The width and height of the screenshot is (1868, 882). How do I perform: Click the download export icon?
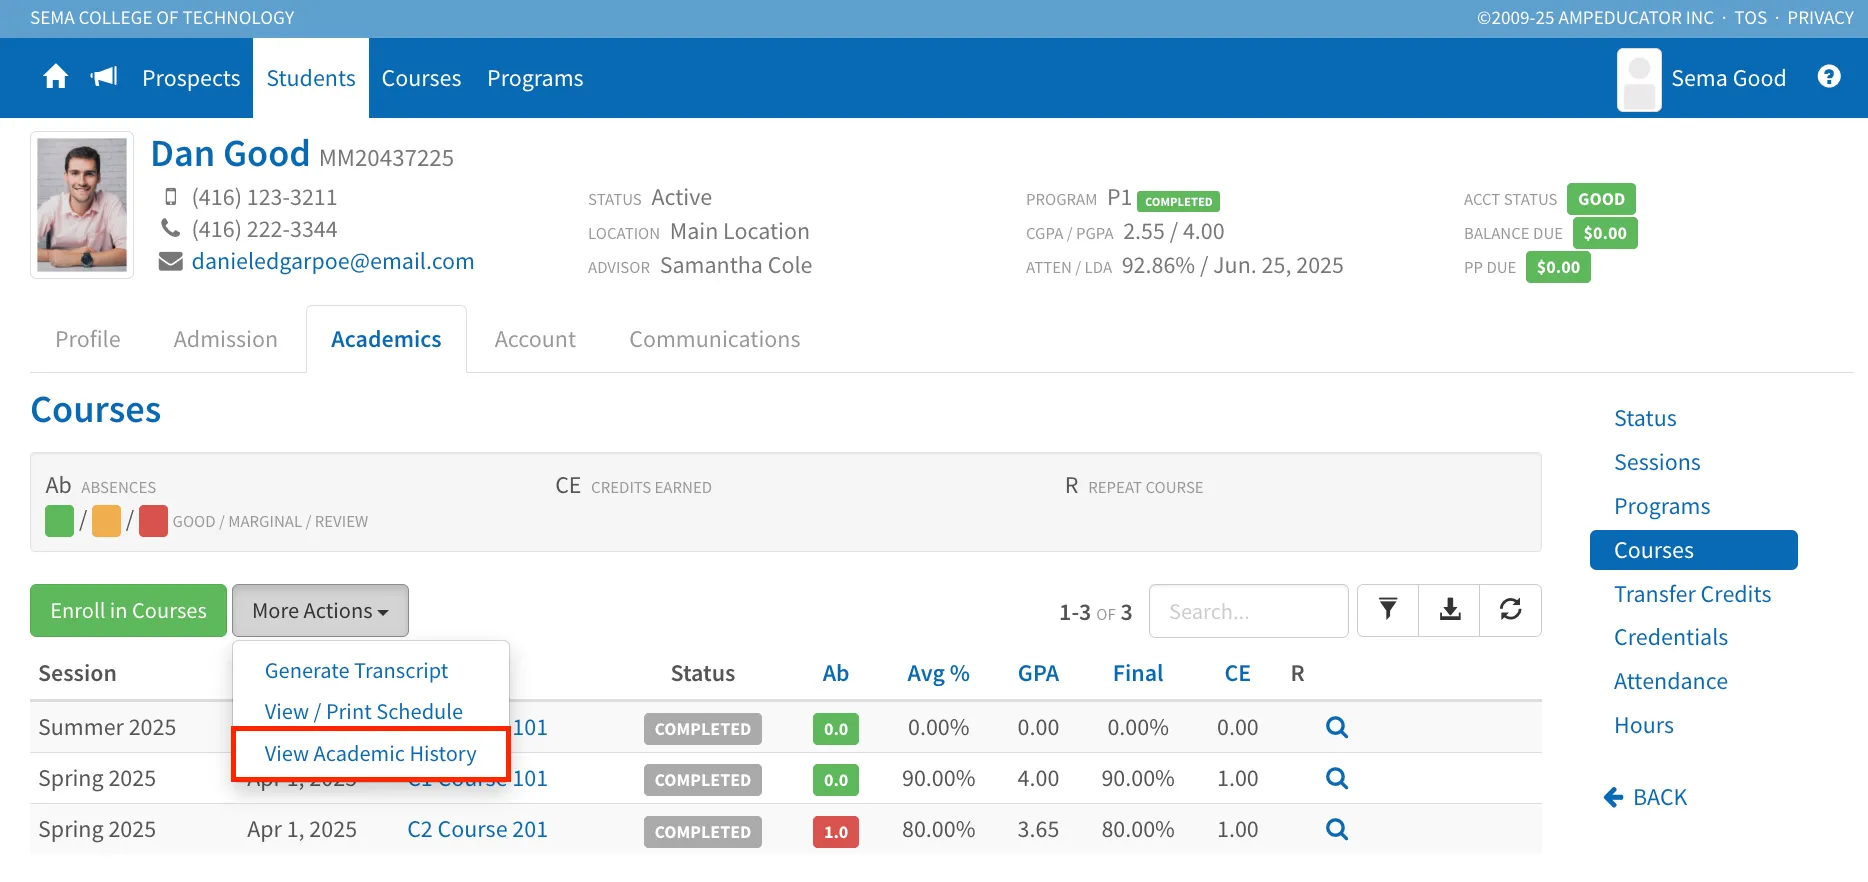[x=1450, y=610]
